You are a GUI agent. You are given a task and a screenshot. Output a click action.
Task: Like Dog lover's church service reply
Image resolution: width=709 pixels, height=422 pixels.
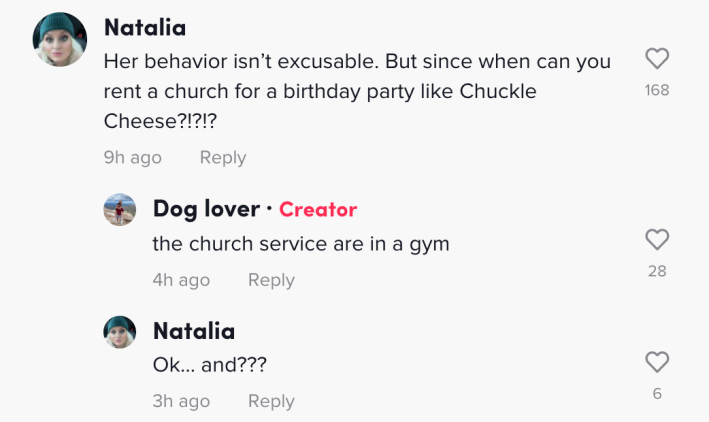[x=657, y=240]
